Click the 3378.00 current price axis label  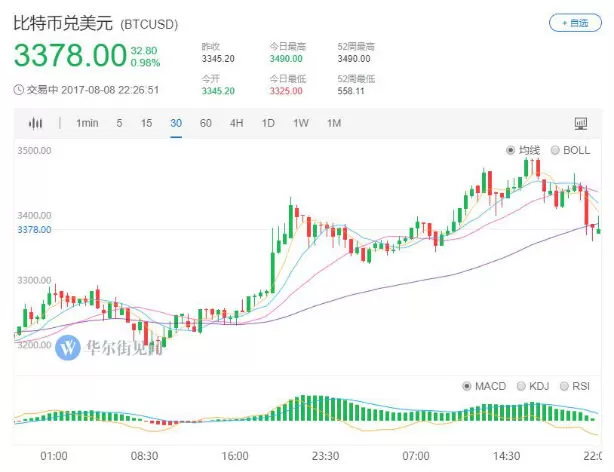(x=34, y=230)
